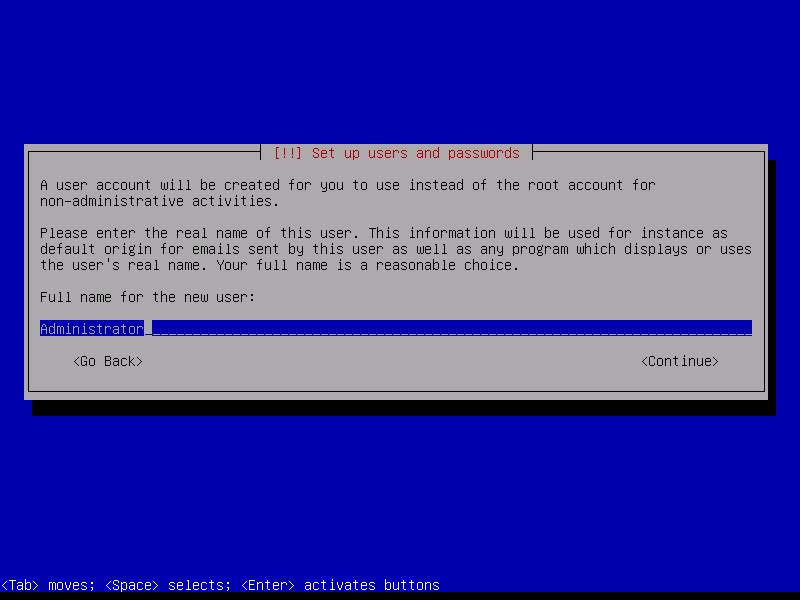Viewport: 800px width, 600px height.
Task: Click the 'default origin for emails' text line
Action: click(x=140, y=249)
